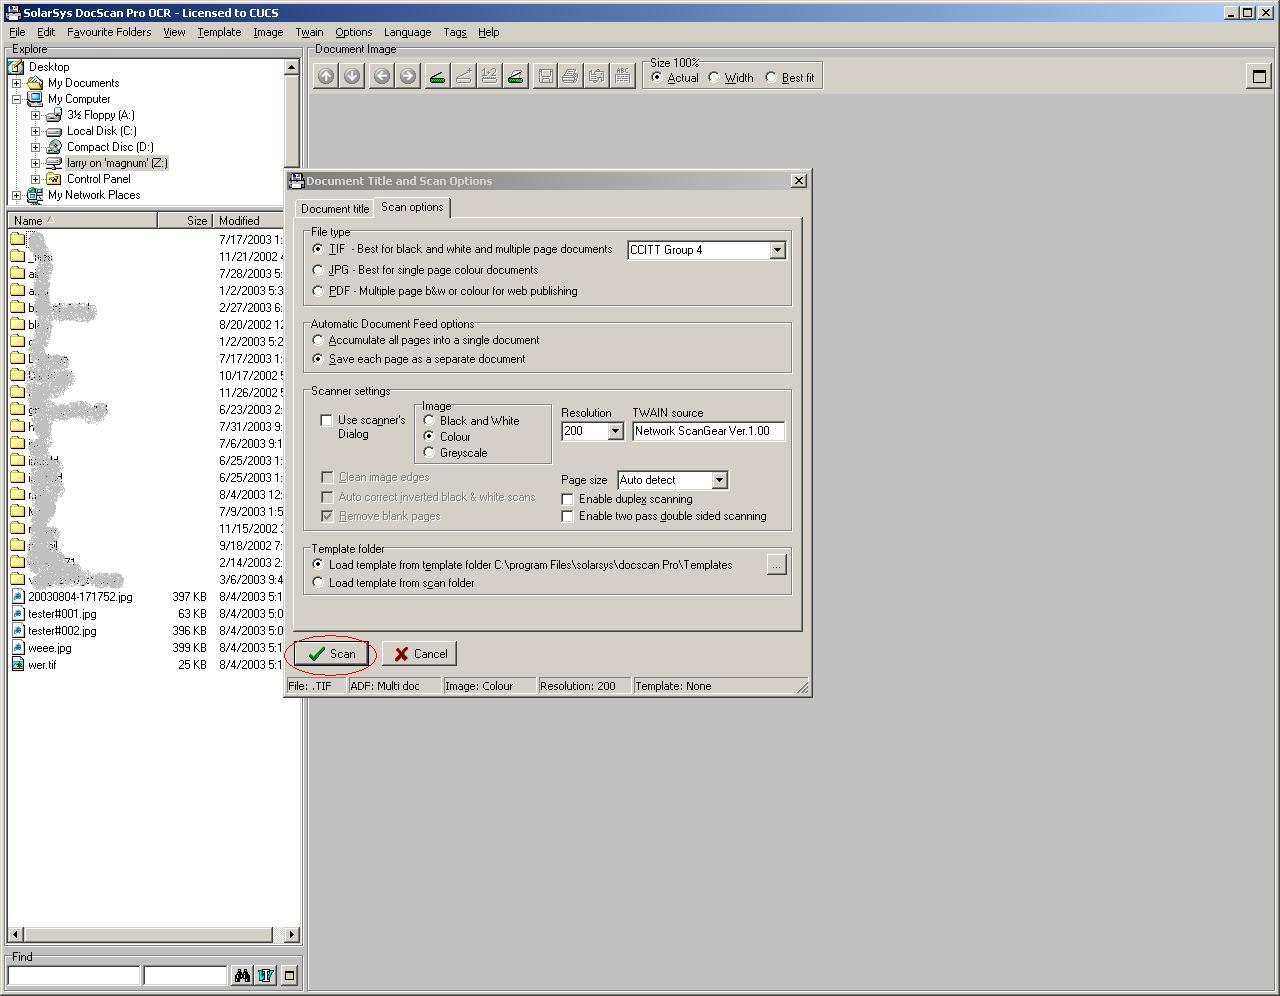The width and height of the screenshot is (1280, 996).
Task: Enable two pass double sided scanning
Action: click(567, 516)
